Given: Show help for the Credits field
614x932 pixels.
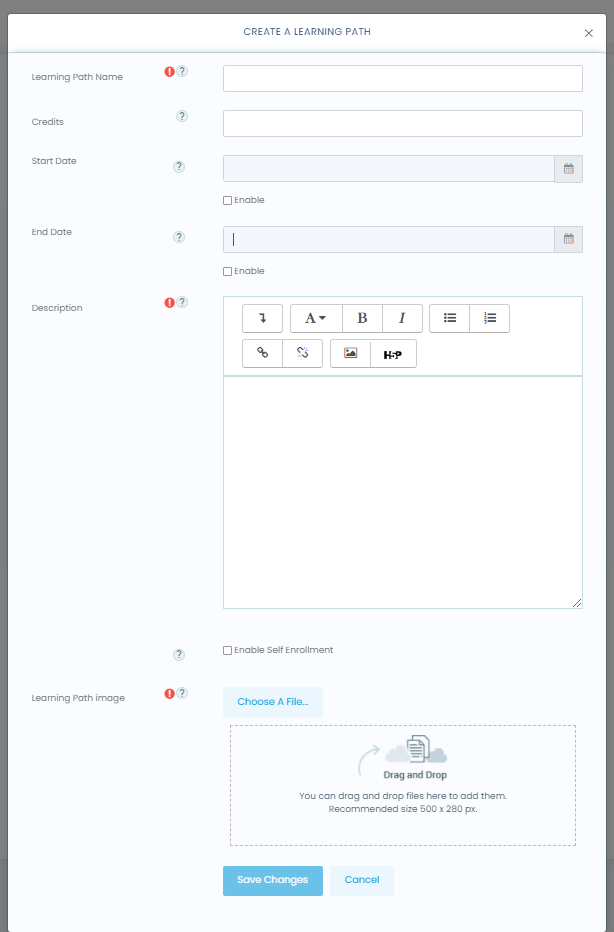Looking at the screenshot, I should (182, 116).
